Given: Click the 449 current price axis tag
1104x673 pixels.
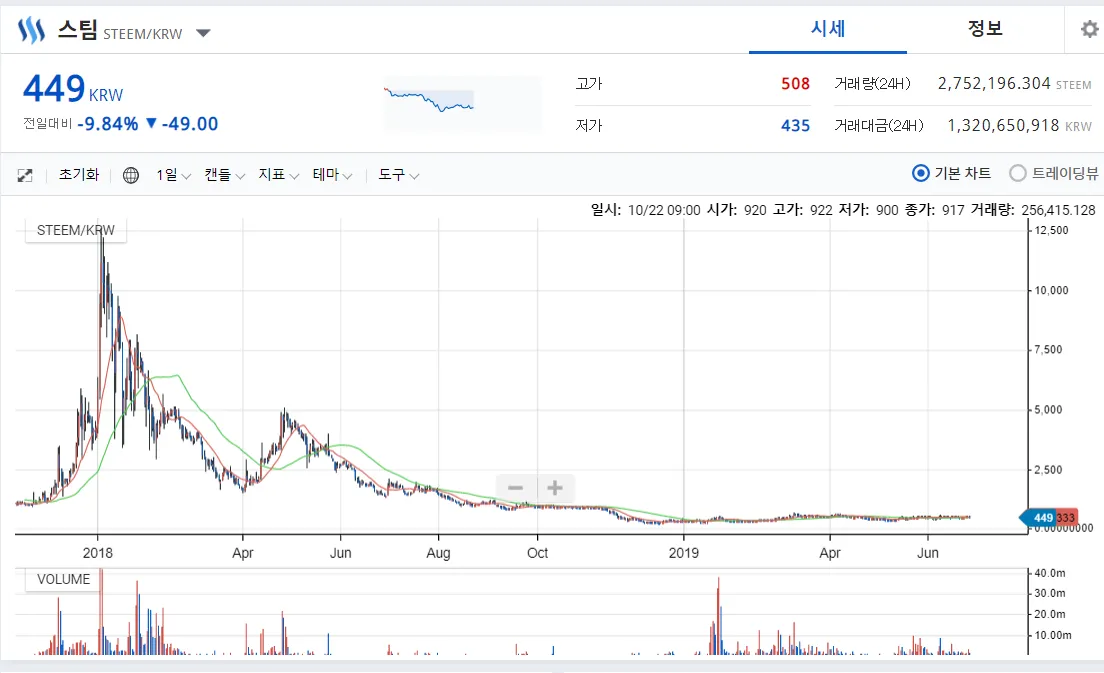Looking at the screenshot, I should [x=1038, y=517].
